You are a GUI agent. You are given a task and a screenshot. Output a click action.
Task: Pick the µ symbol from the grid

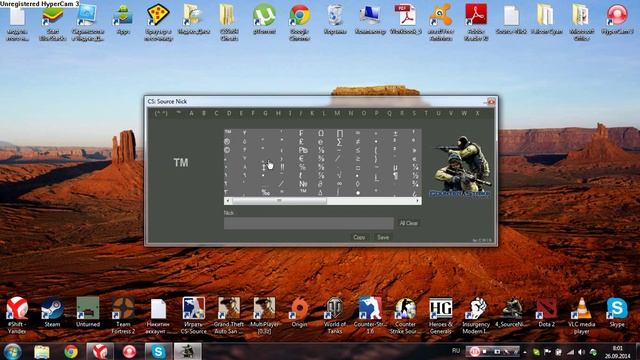(395, 167)
